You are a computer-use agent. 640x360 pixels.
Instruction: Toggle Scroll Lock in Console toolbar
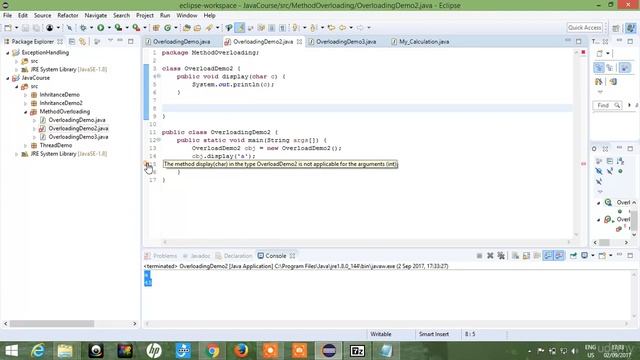[x=526, y=256]
